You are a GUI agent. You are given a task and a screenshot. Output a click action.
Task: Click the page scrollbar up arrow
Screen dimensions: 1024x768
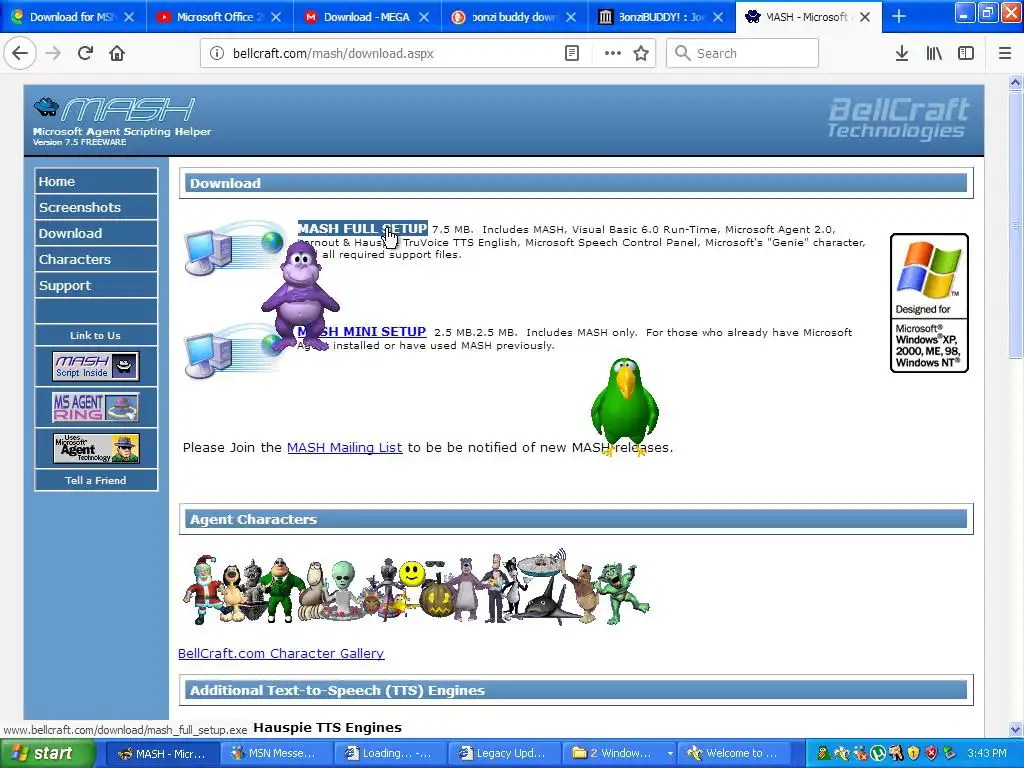[1015, 82]
